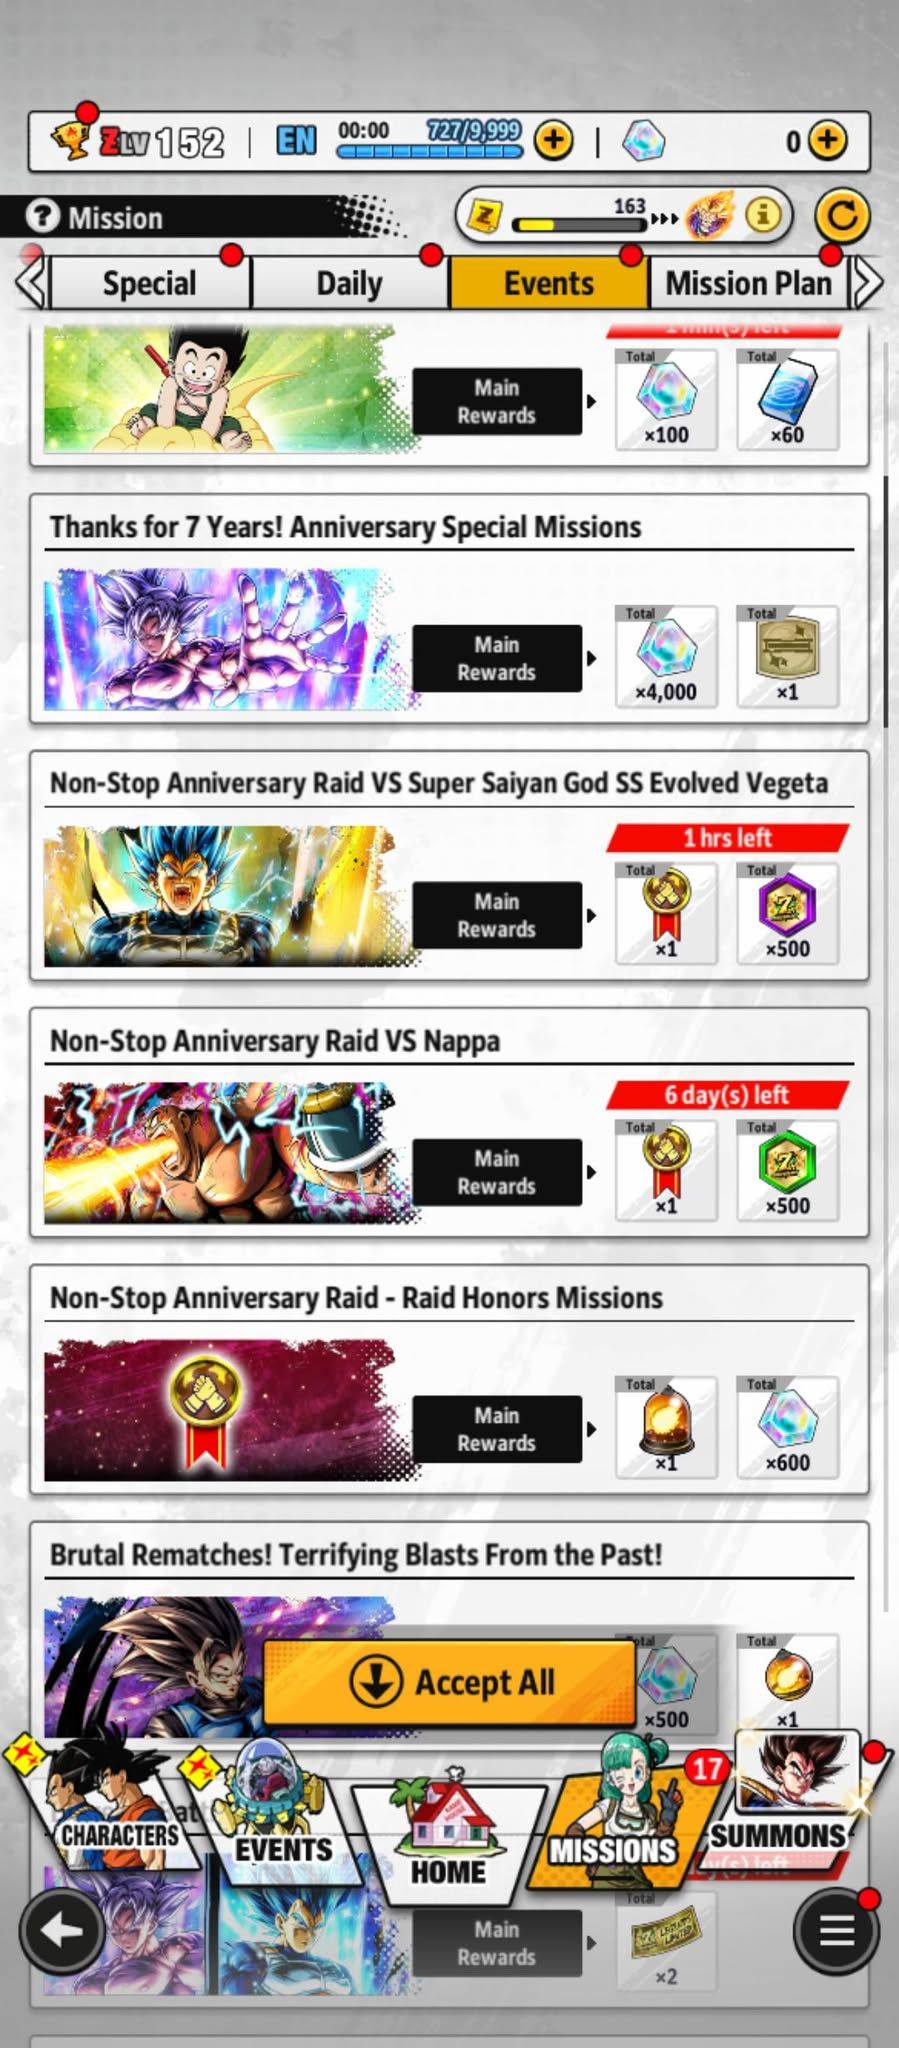Open Main Rewards for Anniversary Special Missions
The height and width of the screenshot is (2048, 899).
(x=497, y=658)
